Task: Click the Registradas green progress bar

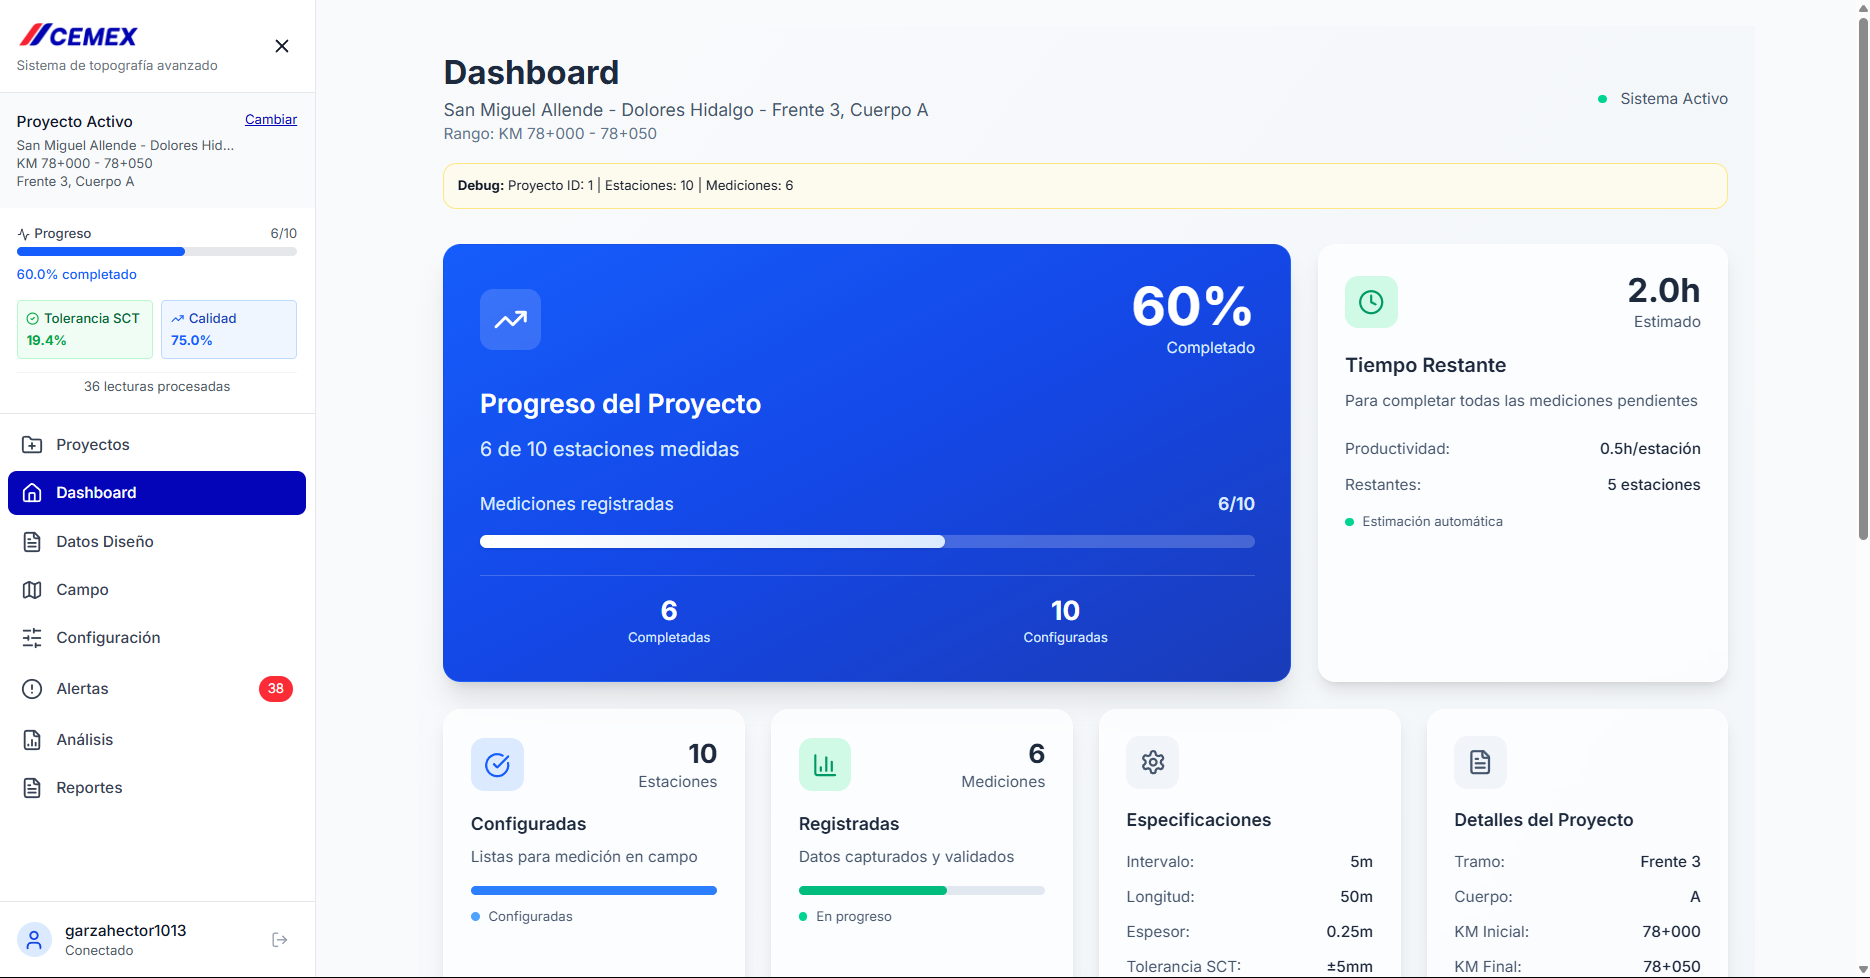Action: point(922,890)
